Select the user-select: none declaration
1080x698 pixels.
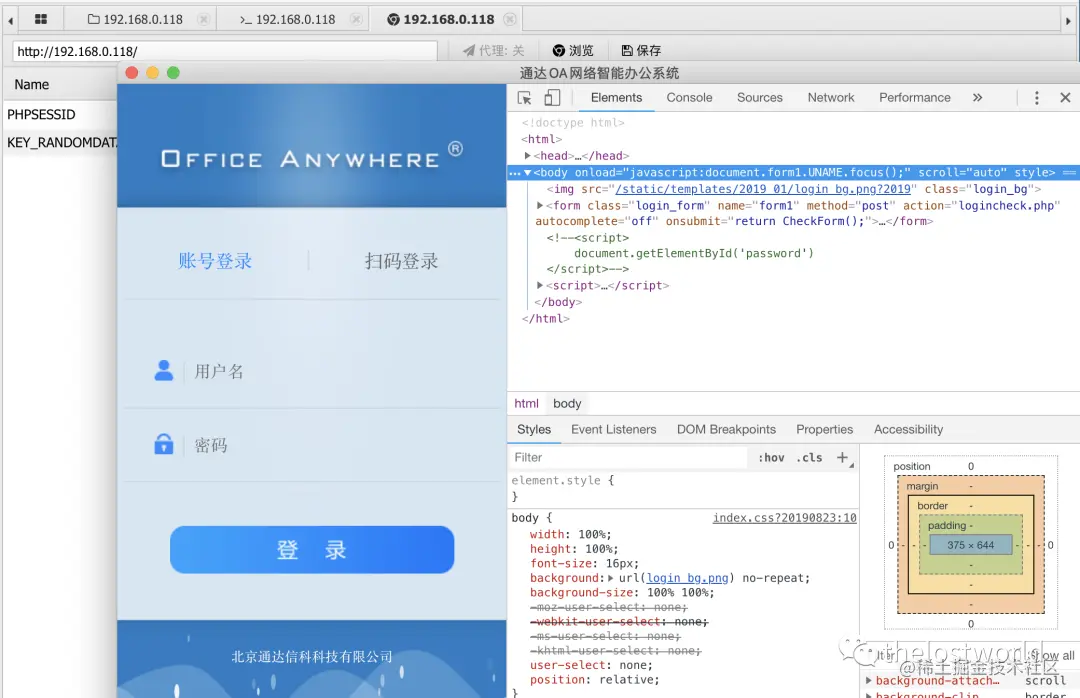(x=591, y=665)
